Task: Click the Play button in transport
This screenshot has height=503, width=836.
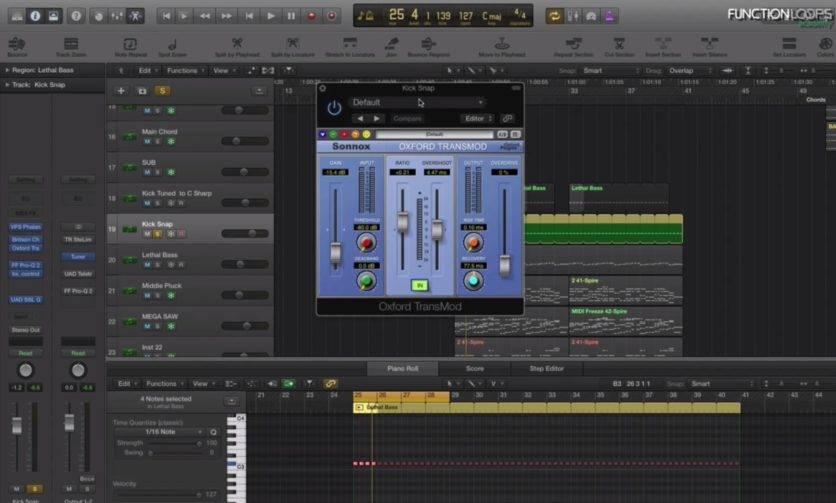Action: [x=270, y=16]
